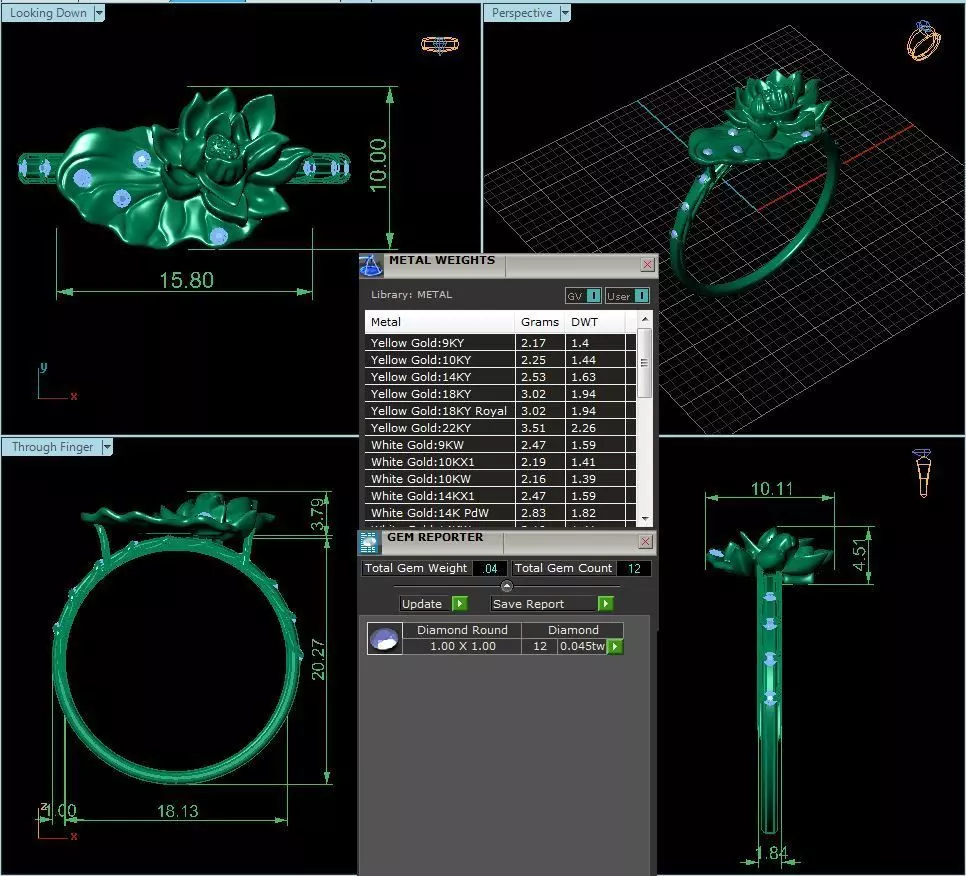Click the 10.11 dimension in the side view

click(771, 489)
